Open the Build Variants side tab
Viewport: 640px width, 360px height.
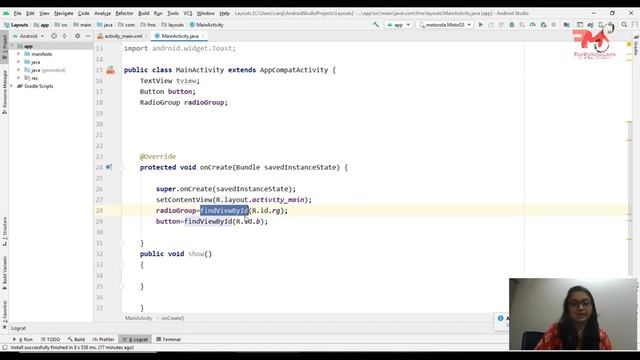pyautogui.click(x=4, y=272)
